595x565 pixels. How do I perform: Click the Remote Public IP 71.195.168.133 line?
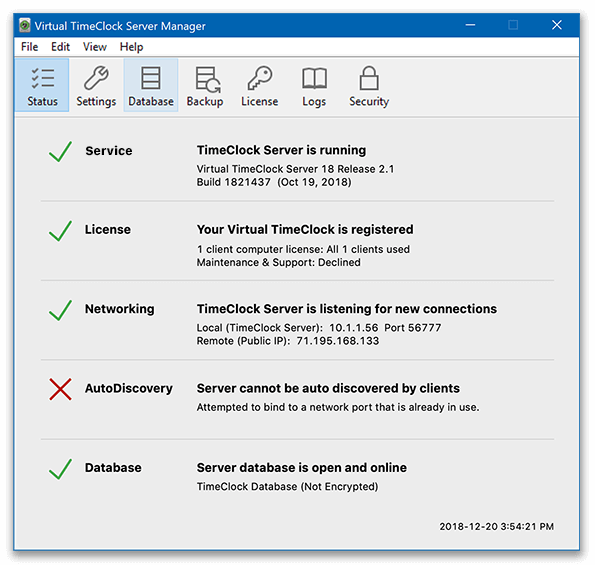click(x=288, y=341)
